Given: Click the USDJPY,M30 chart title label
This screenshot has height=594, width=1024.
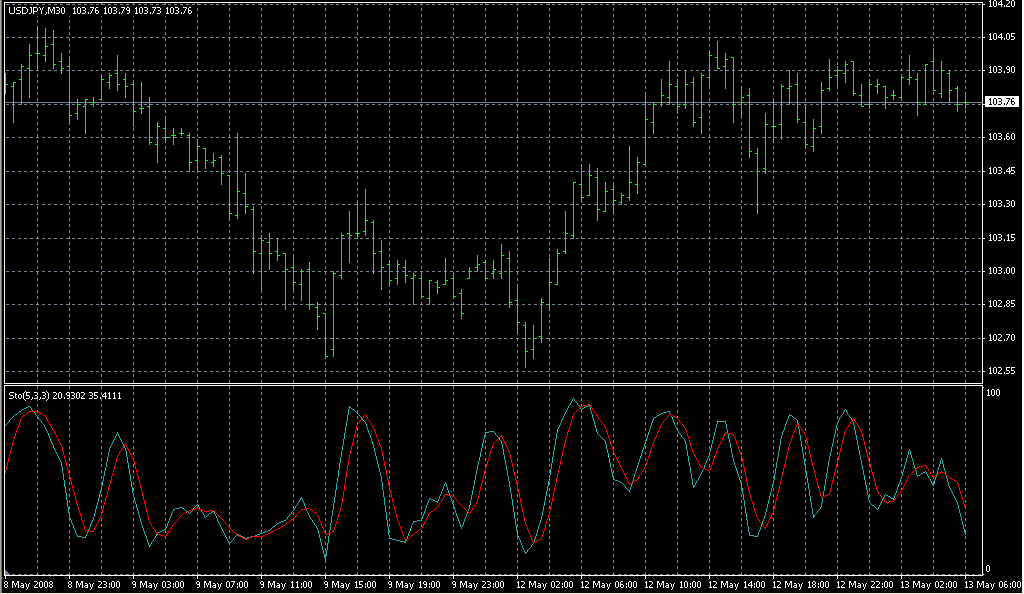Looking at the screenshot, I should click(37, 10).
